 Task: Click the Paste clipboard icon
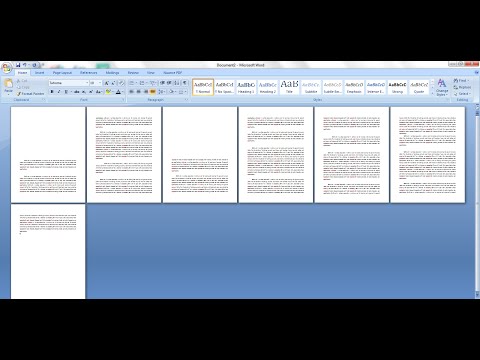8,83
